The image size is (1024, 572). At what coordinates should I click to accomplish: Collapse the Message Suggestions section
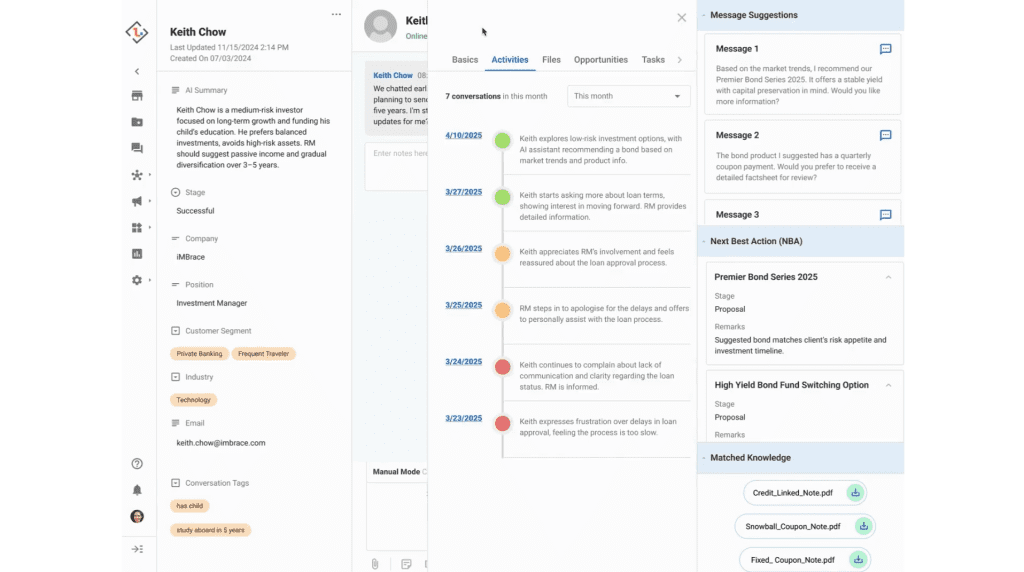click(x=703, y=15)
